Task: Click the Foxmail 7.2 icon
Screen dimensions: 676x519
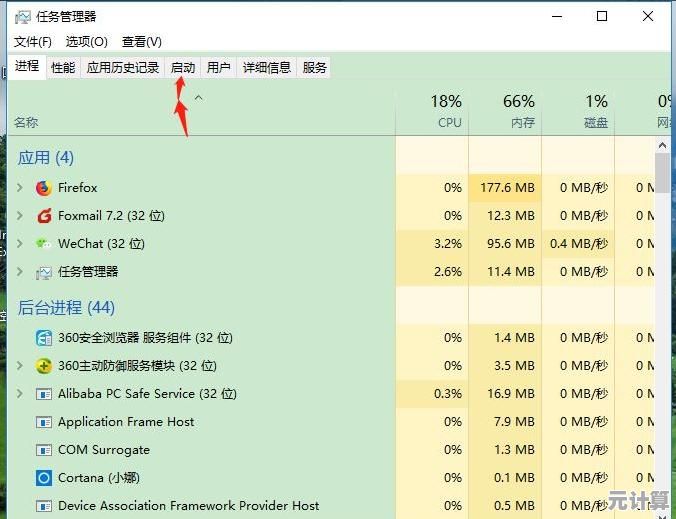Action: (43, 215)
